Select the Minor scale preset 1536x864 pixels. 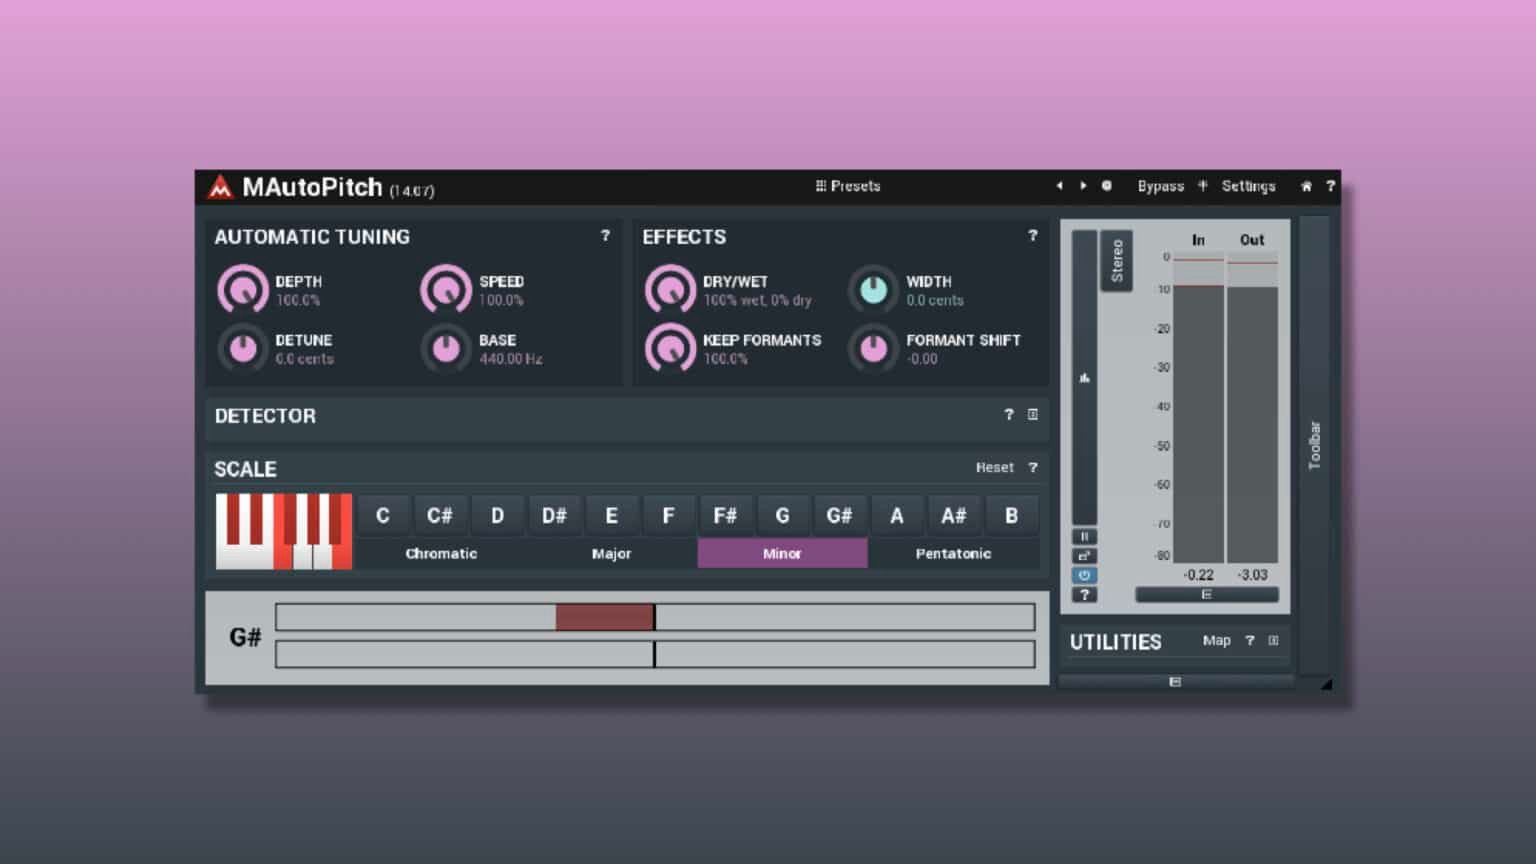coord(782,553)
